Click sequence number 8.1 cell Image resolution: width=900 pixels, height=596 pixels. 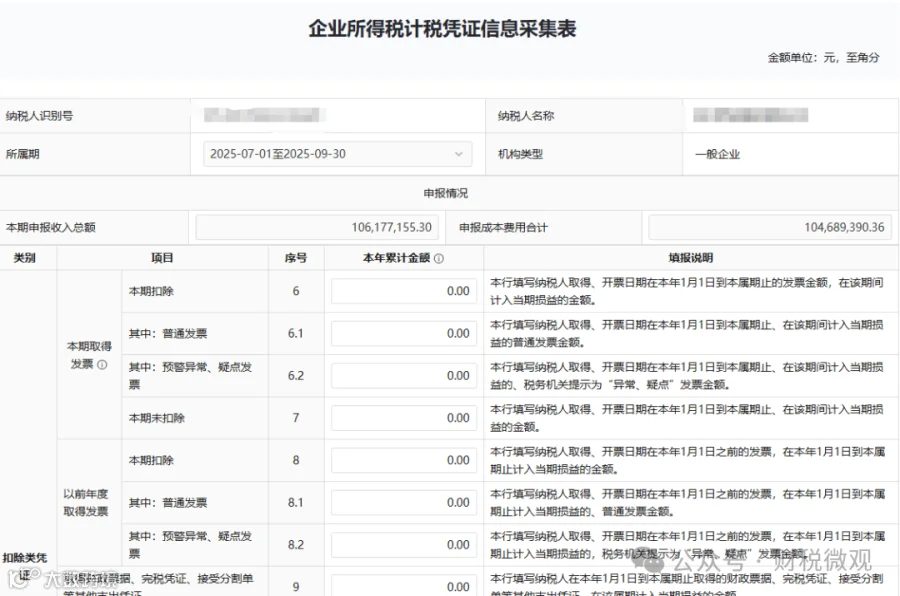tap(296, 502)
